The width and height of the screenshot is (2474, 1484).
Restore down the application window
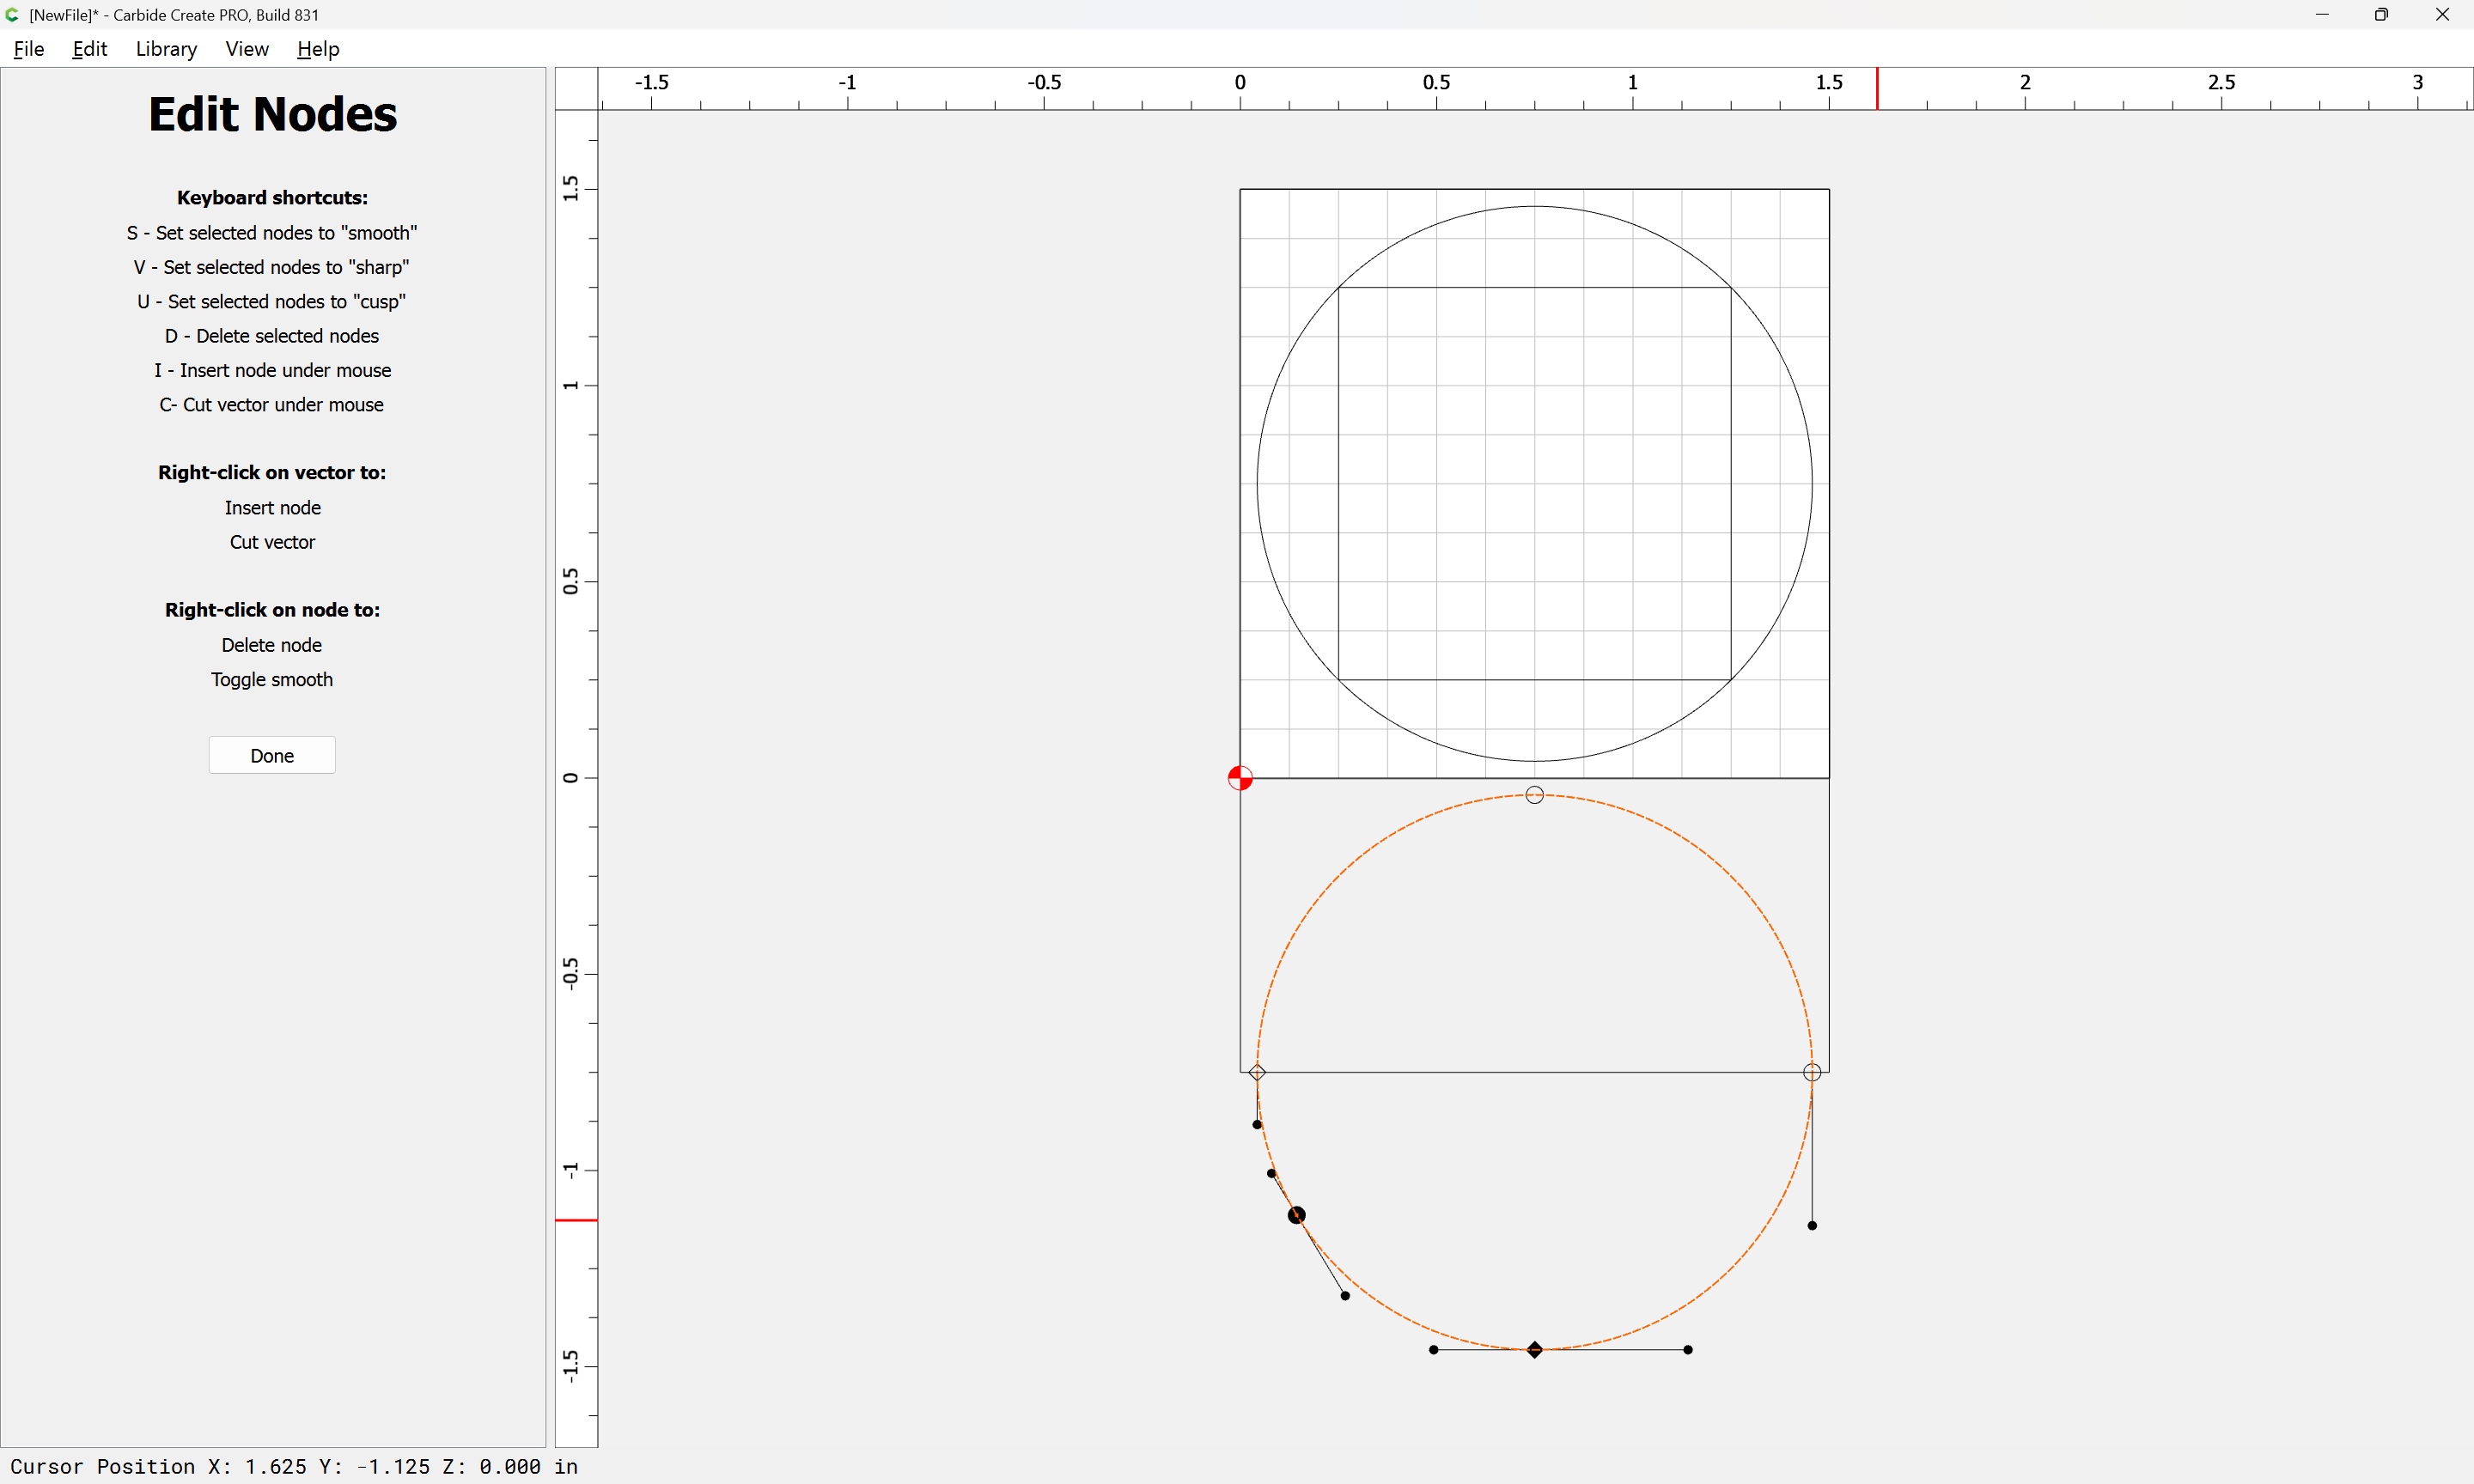(x=2381, y=15)
